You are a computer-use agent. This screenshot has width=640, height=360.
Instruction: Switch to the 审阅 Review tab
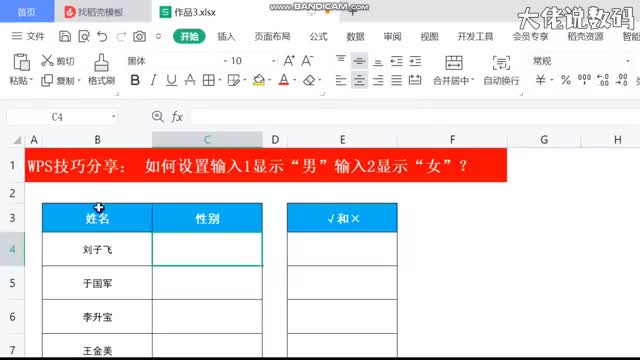coord(392,36)
